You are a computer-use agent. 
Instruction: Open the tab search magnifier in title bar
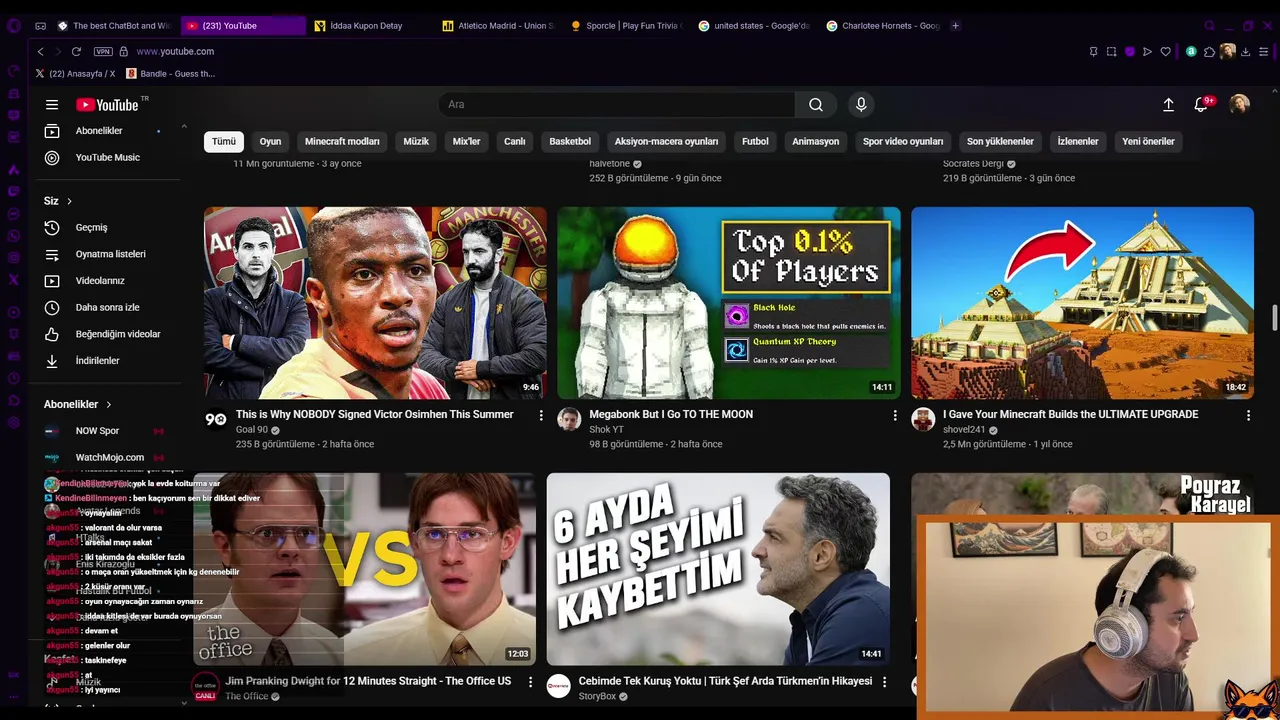pyautogui.click(x=1209, y=26)
